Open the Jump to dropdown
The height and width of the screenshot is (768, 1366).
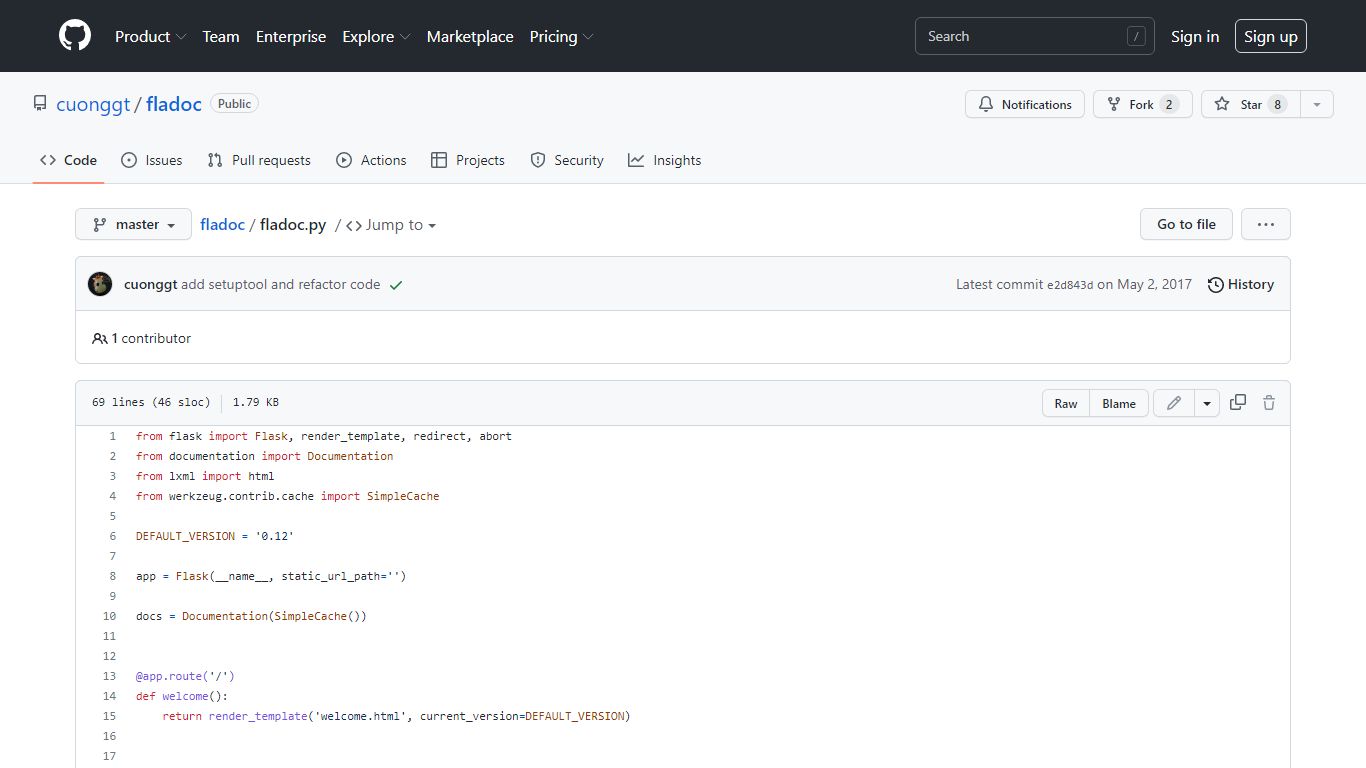click(391, 225)
